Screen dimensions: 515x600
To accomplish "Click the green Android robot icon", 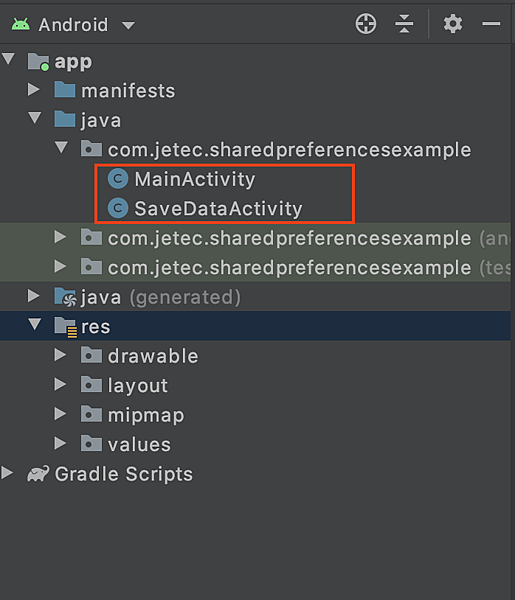I will tap(21, 24).
